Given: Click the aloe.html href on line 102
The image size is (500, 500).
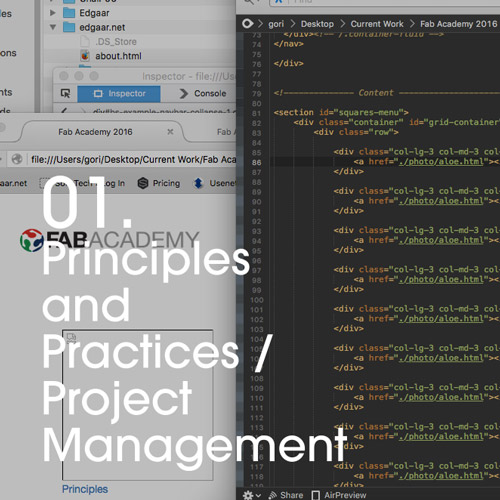Looking at the screenshot, I should pos(441,319).
